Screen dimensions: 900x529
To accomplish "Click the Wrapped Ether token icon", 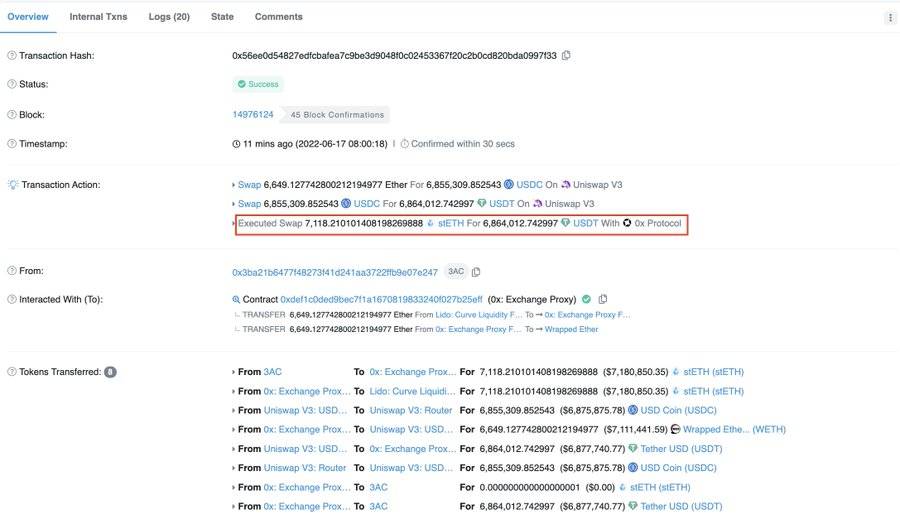I will pos(676,429).
